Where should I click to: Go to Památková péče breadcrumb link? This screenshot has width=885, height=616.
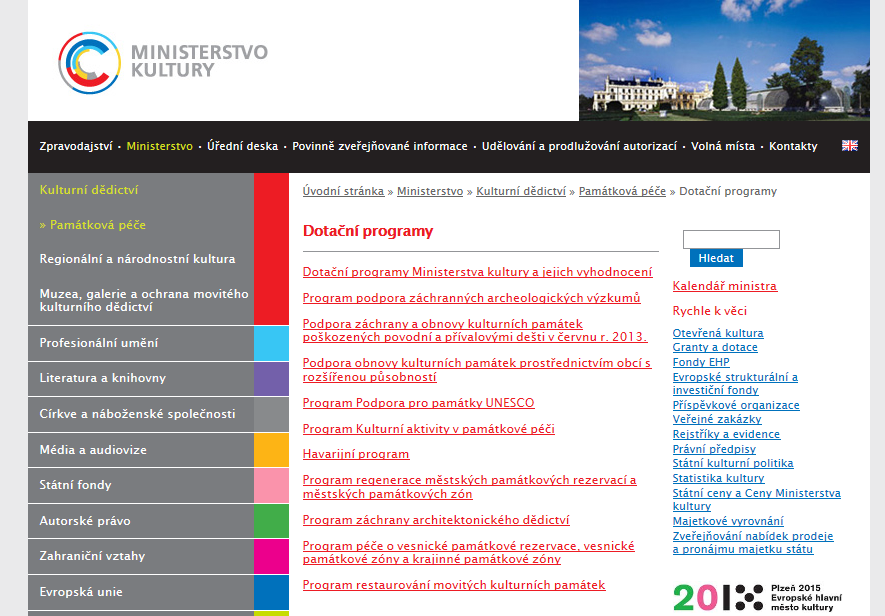(x=622, y=191)
